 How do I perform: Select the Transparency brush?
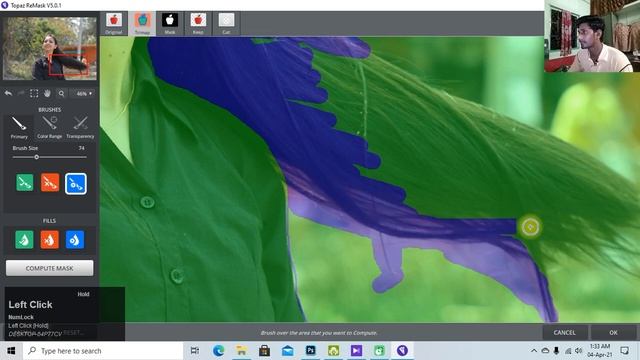[80, 127]
